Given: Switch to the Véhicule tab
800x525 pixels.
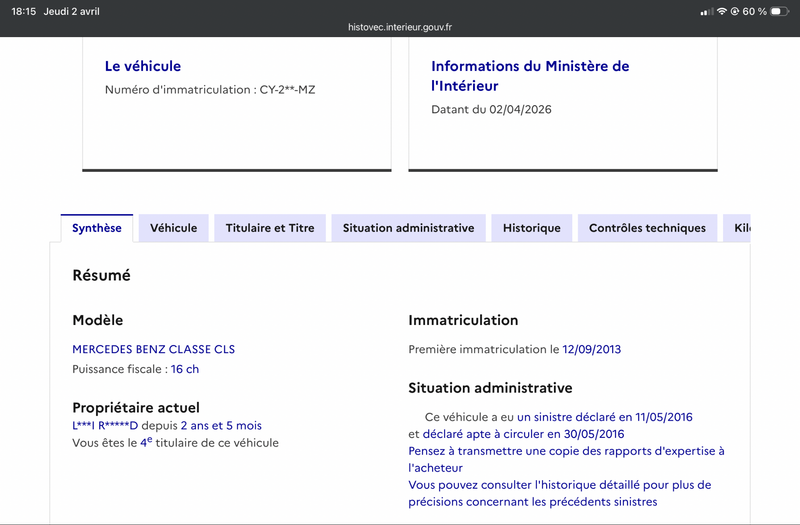Looking at the screenshot, I should tap(173, 228).
